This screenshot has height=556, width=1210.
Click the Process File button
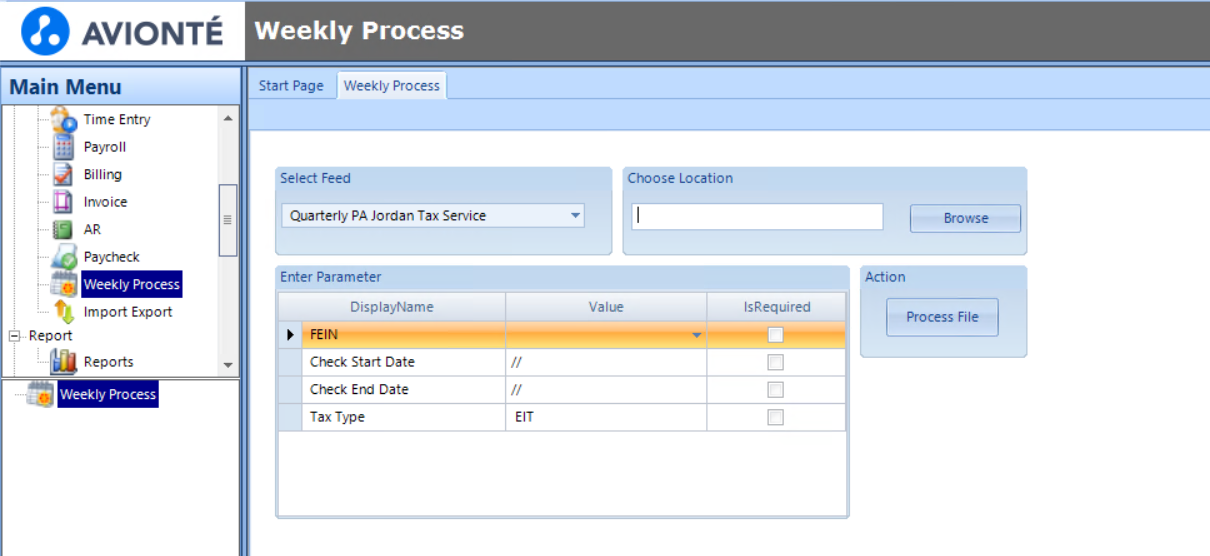(942, 317)
